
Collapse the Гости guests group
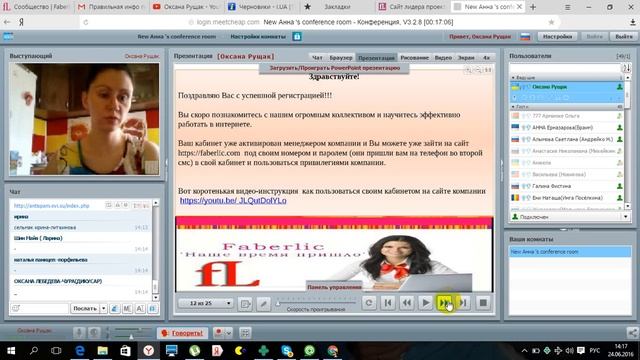pos(513,107)
